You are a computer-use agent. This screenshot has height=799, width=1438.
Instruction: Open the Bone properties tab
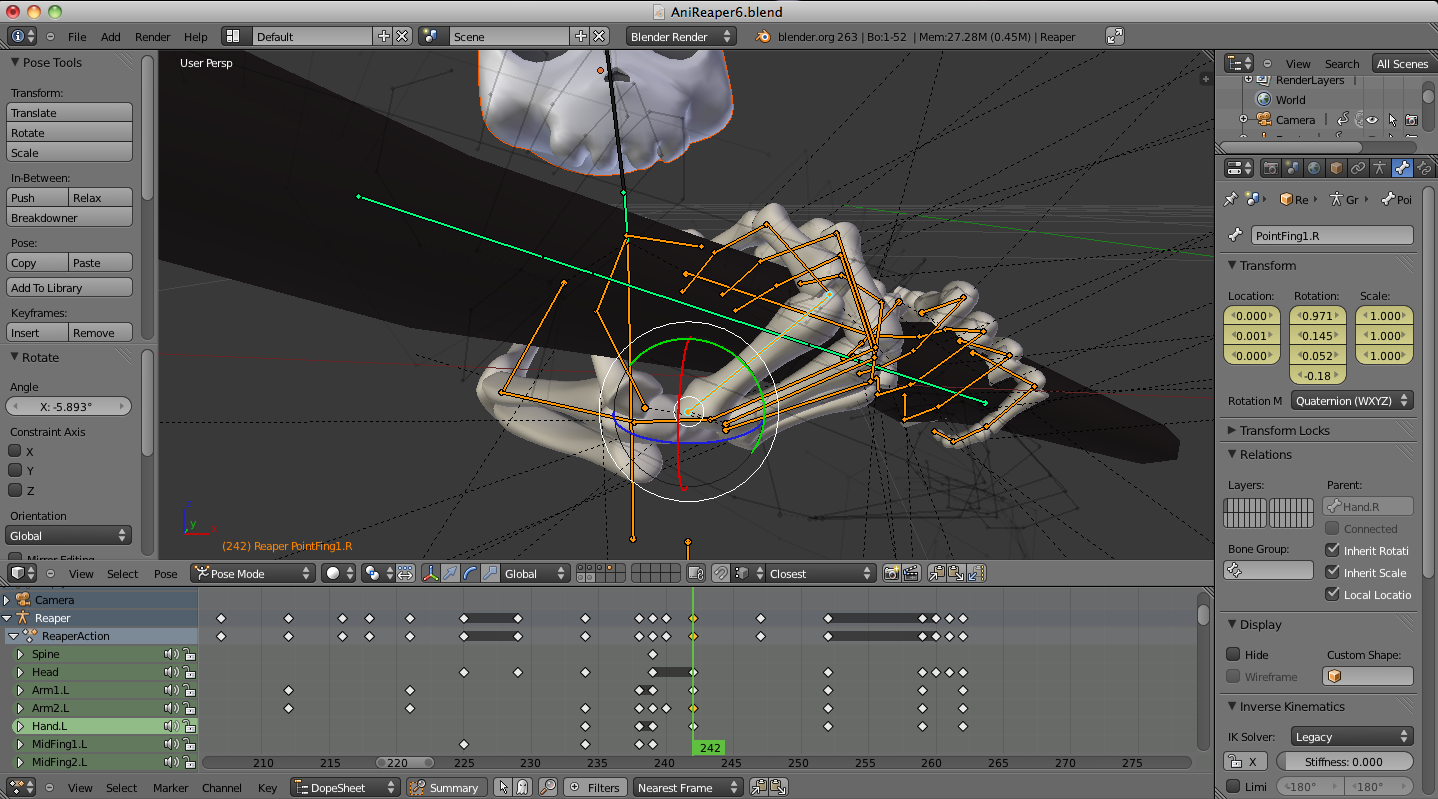click(1402, 168)
